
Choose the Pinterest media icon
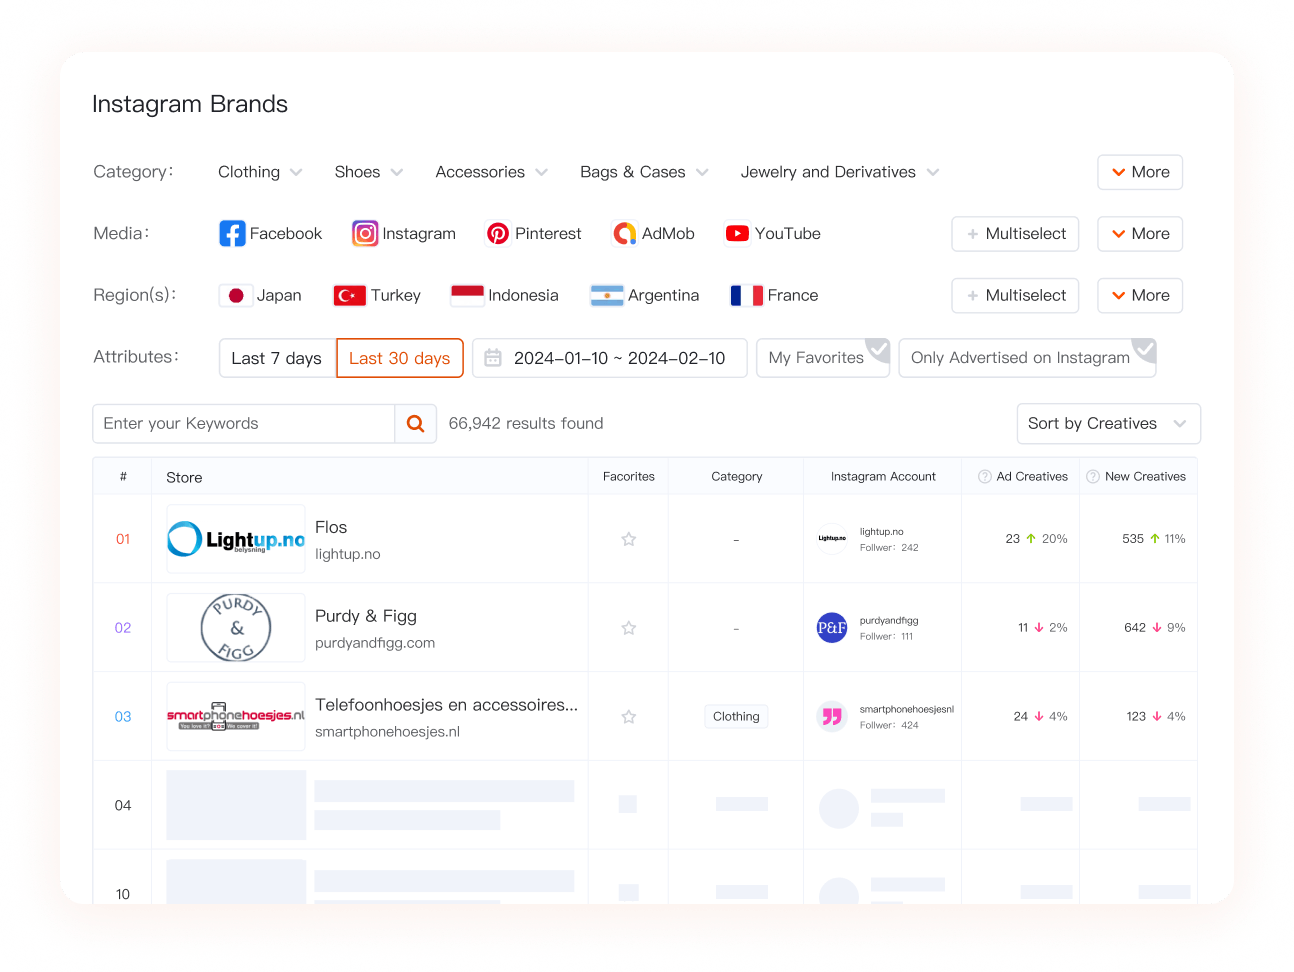498,234
